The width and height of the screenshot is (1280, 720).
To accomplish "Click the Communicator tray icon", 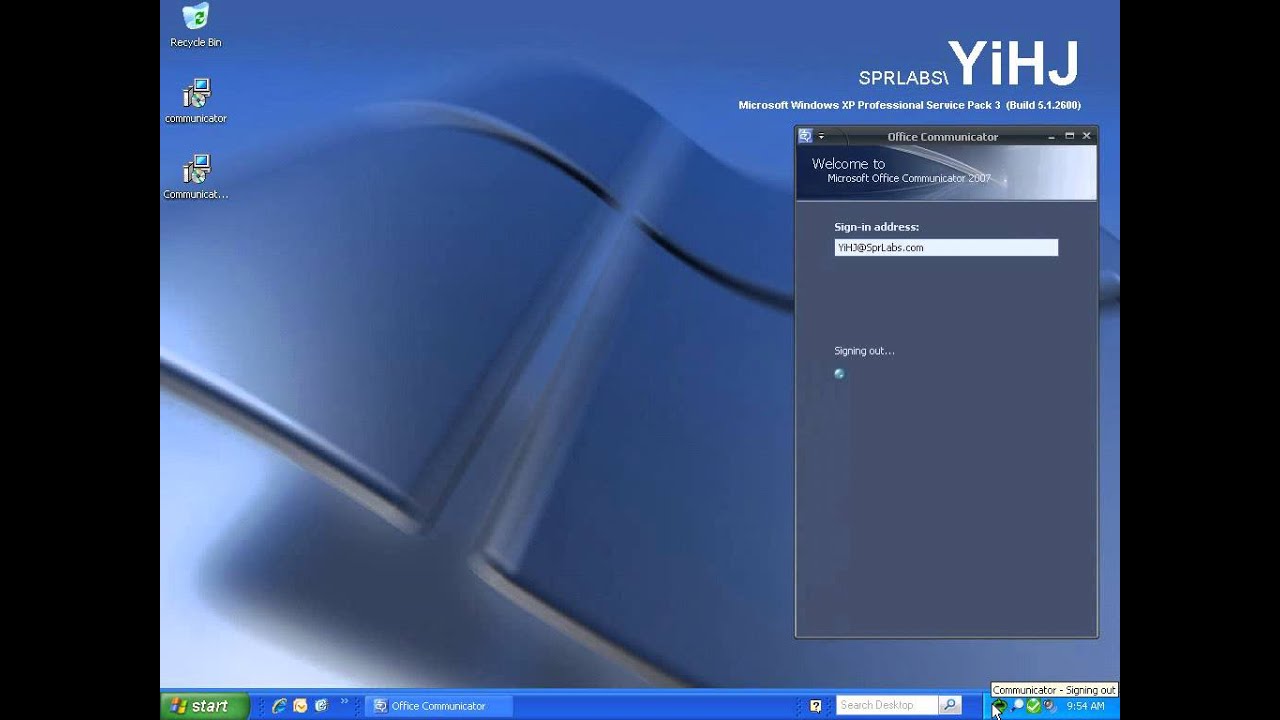I will pyautogui.click(x=999, y=706).
